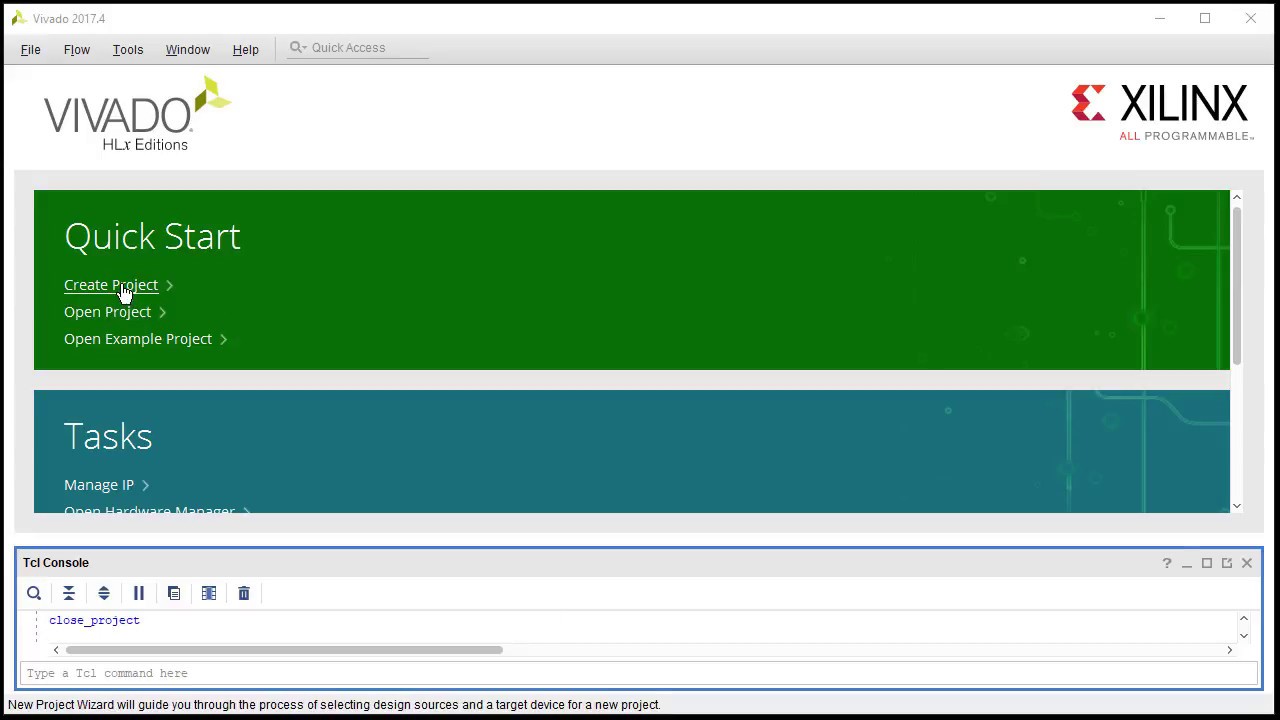The image size is (1280, 720).
Task: Click the Open Example Project link
Action: [138, 339]
